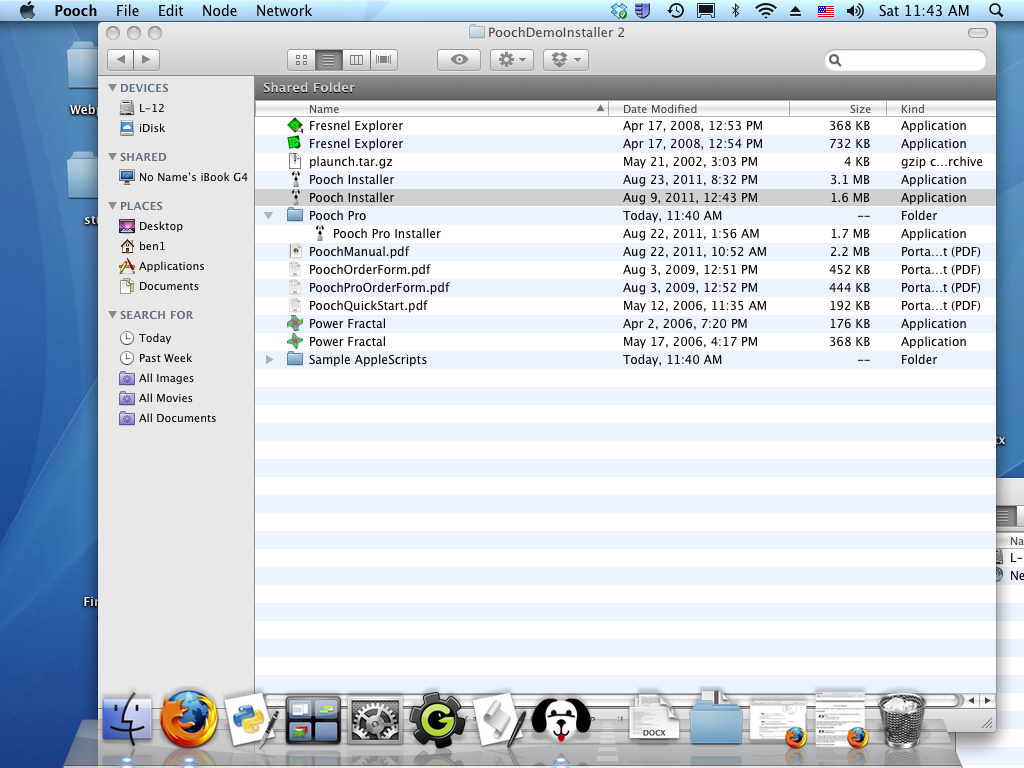Click Finder icon in the Dock

(127, 720)
